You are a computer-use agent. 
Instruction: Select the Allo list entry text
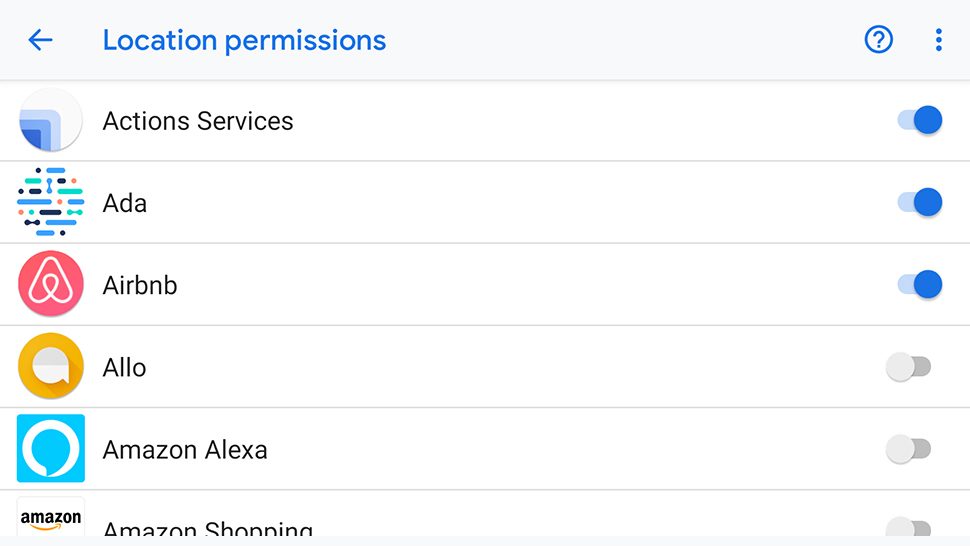(124, 368)
